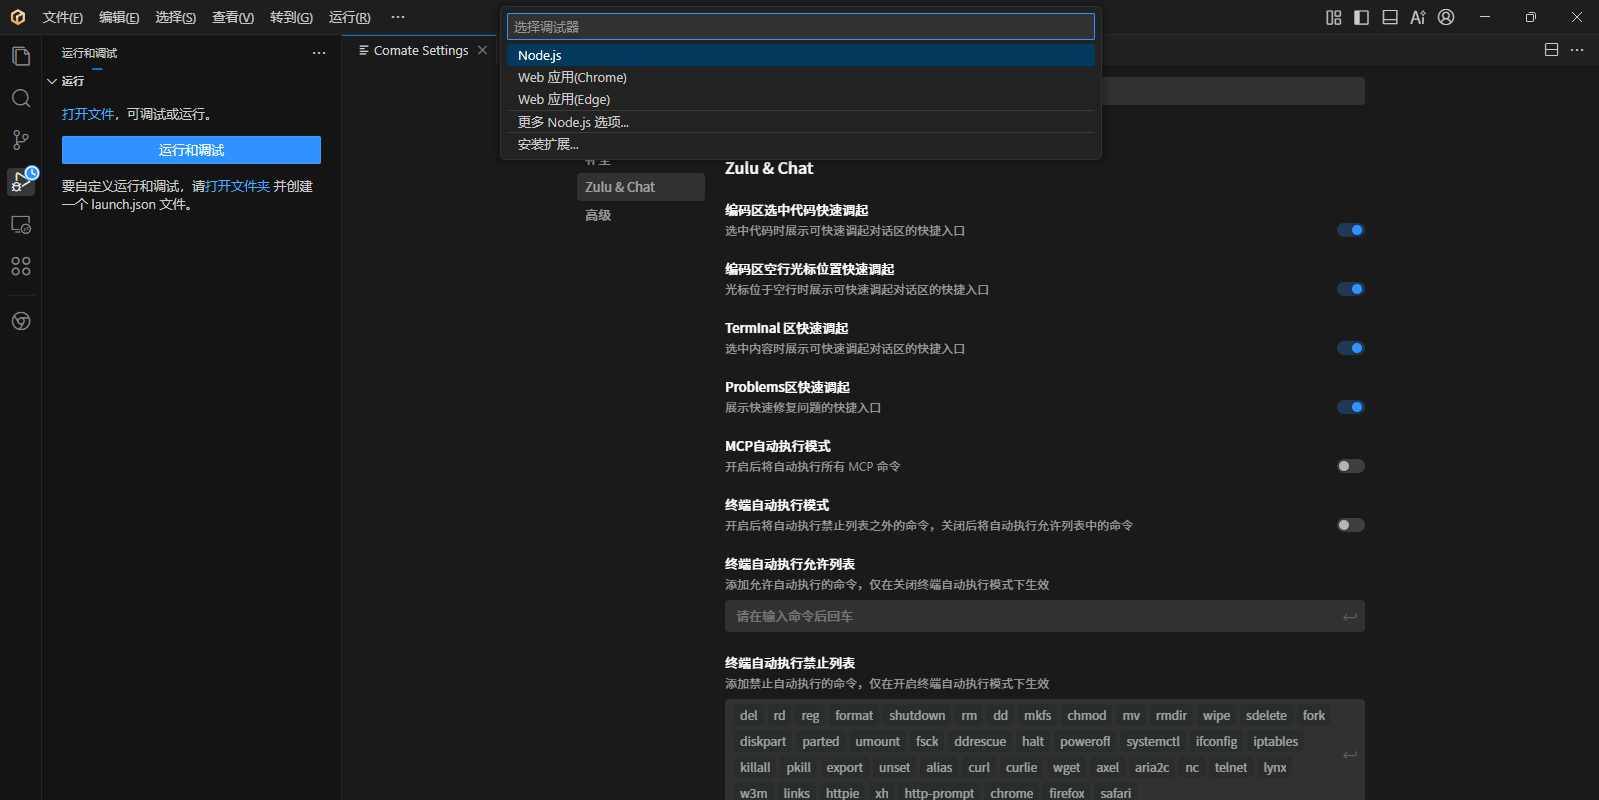Enable MCP自动执行模式 toggle
Viewport: 1599px width, 800px height.
1350,466
